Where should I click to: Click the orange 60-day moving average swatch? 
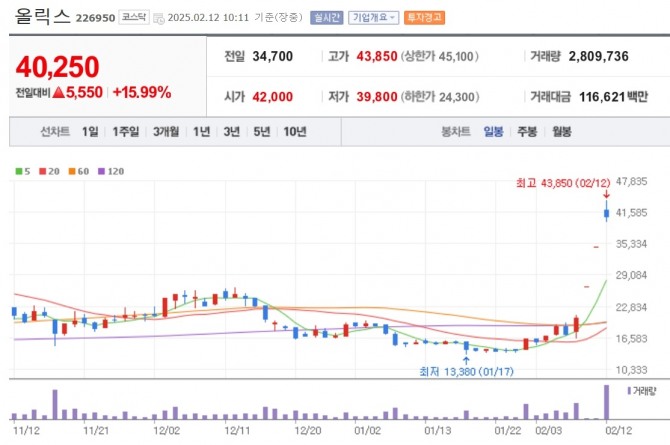tap(72, 171)
